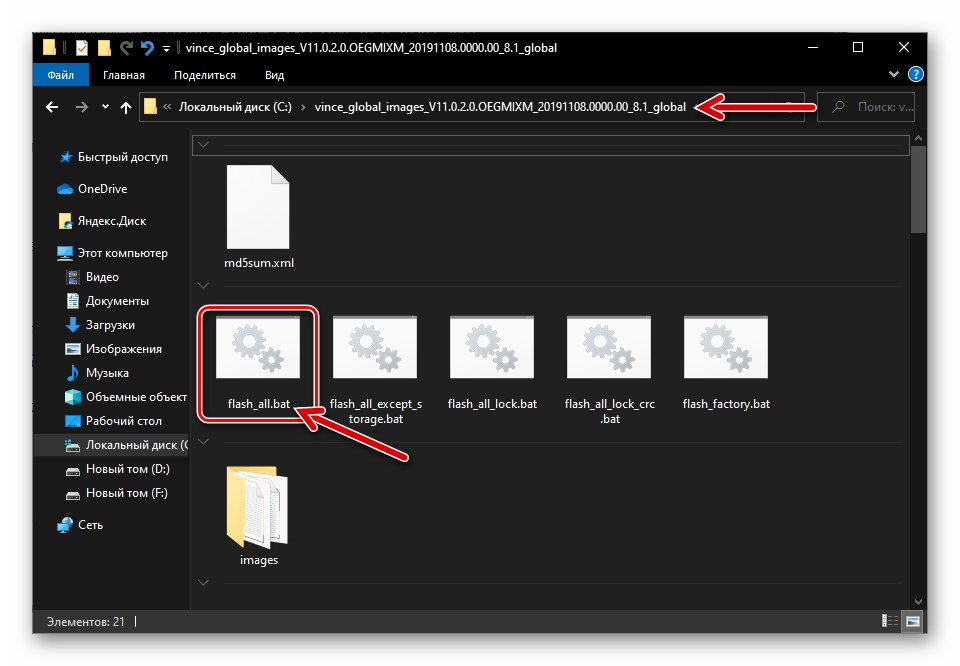Viewport: 960px width, 666px height.
Task: Collapse the file group above flash_all.bat
Action: pyautogui.click(x=203, y=285)
